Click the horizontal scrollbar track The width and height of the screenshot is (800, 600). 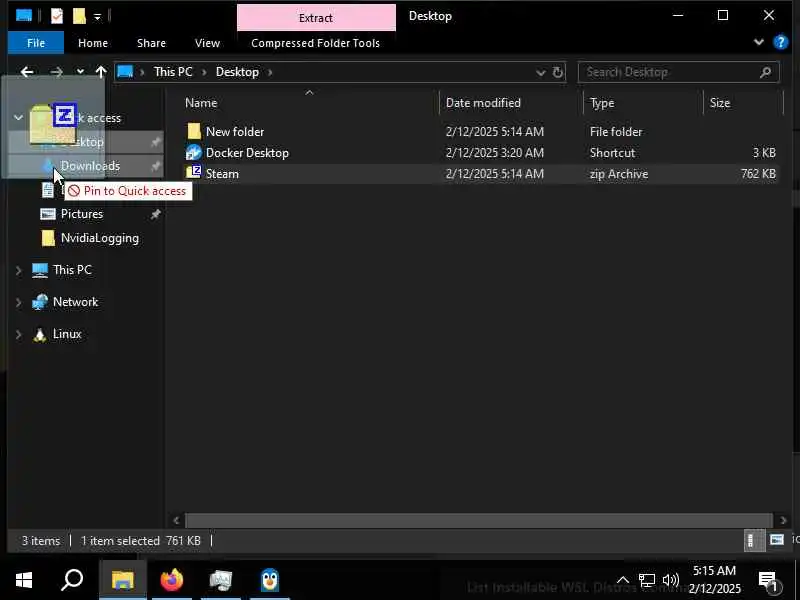click(479, 520)
